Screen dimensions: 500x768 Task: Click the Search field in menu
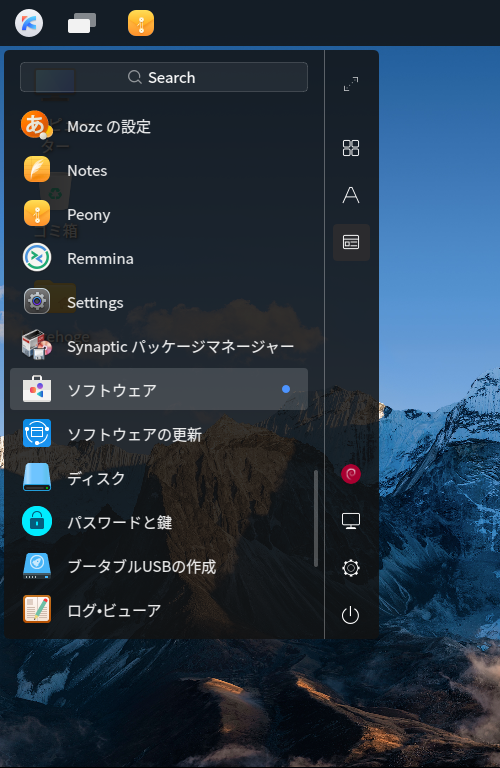pos(164,77)
